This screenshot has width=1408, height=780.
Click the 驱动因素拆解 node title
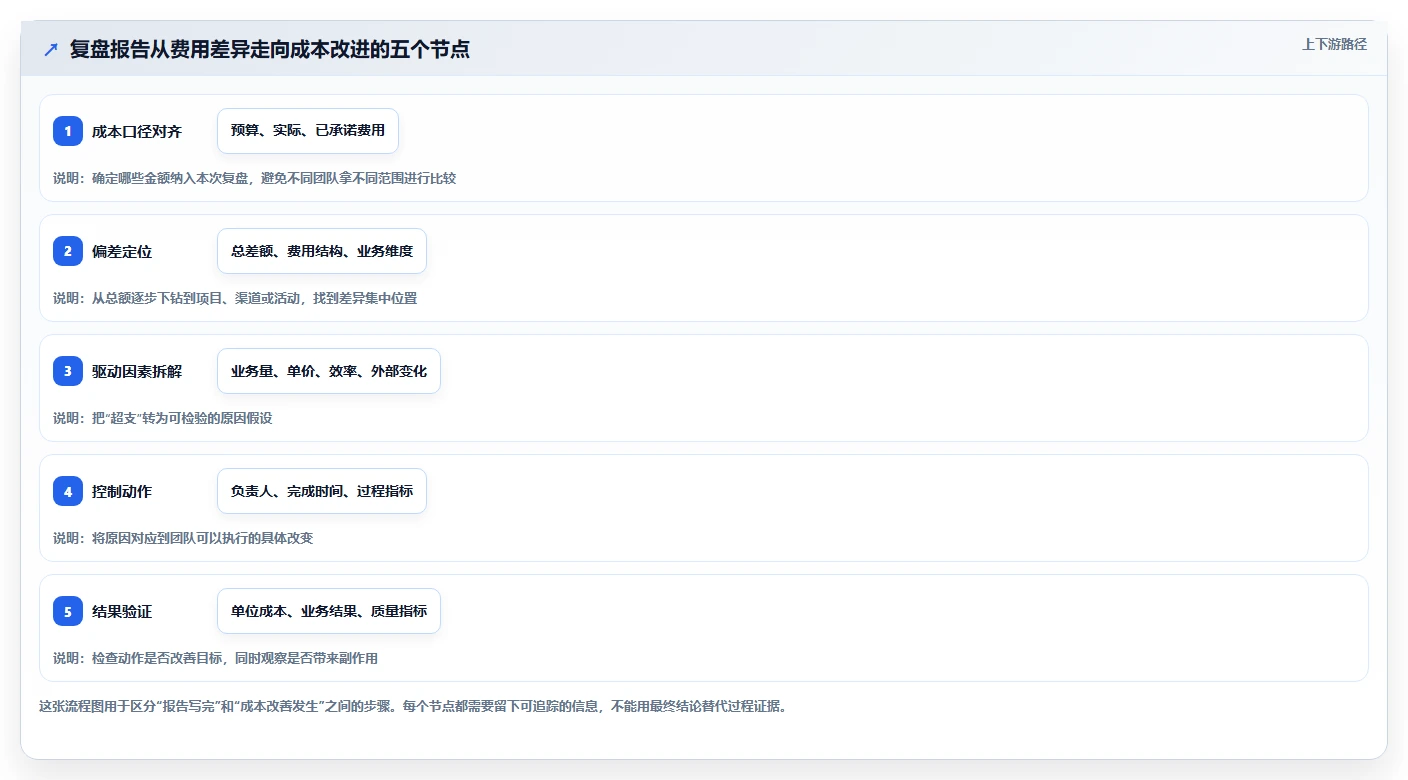tap(137, 371)
